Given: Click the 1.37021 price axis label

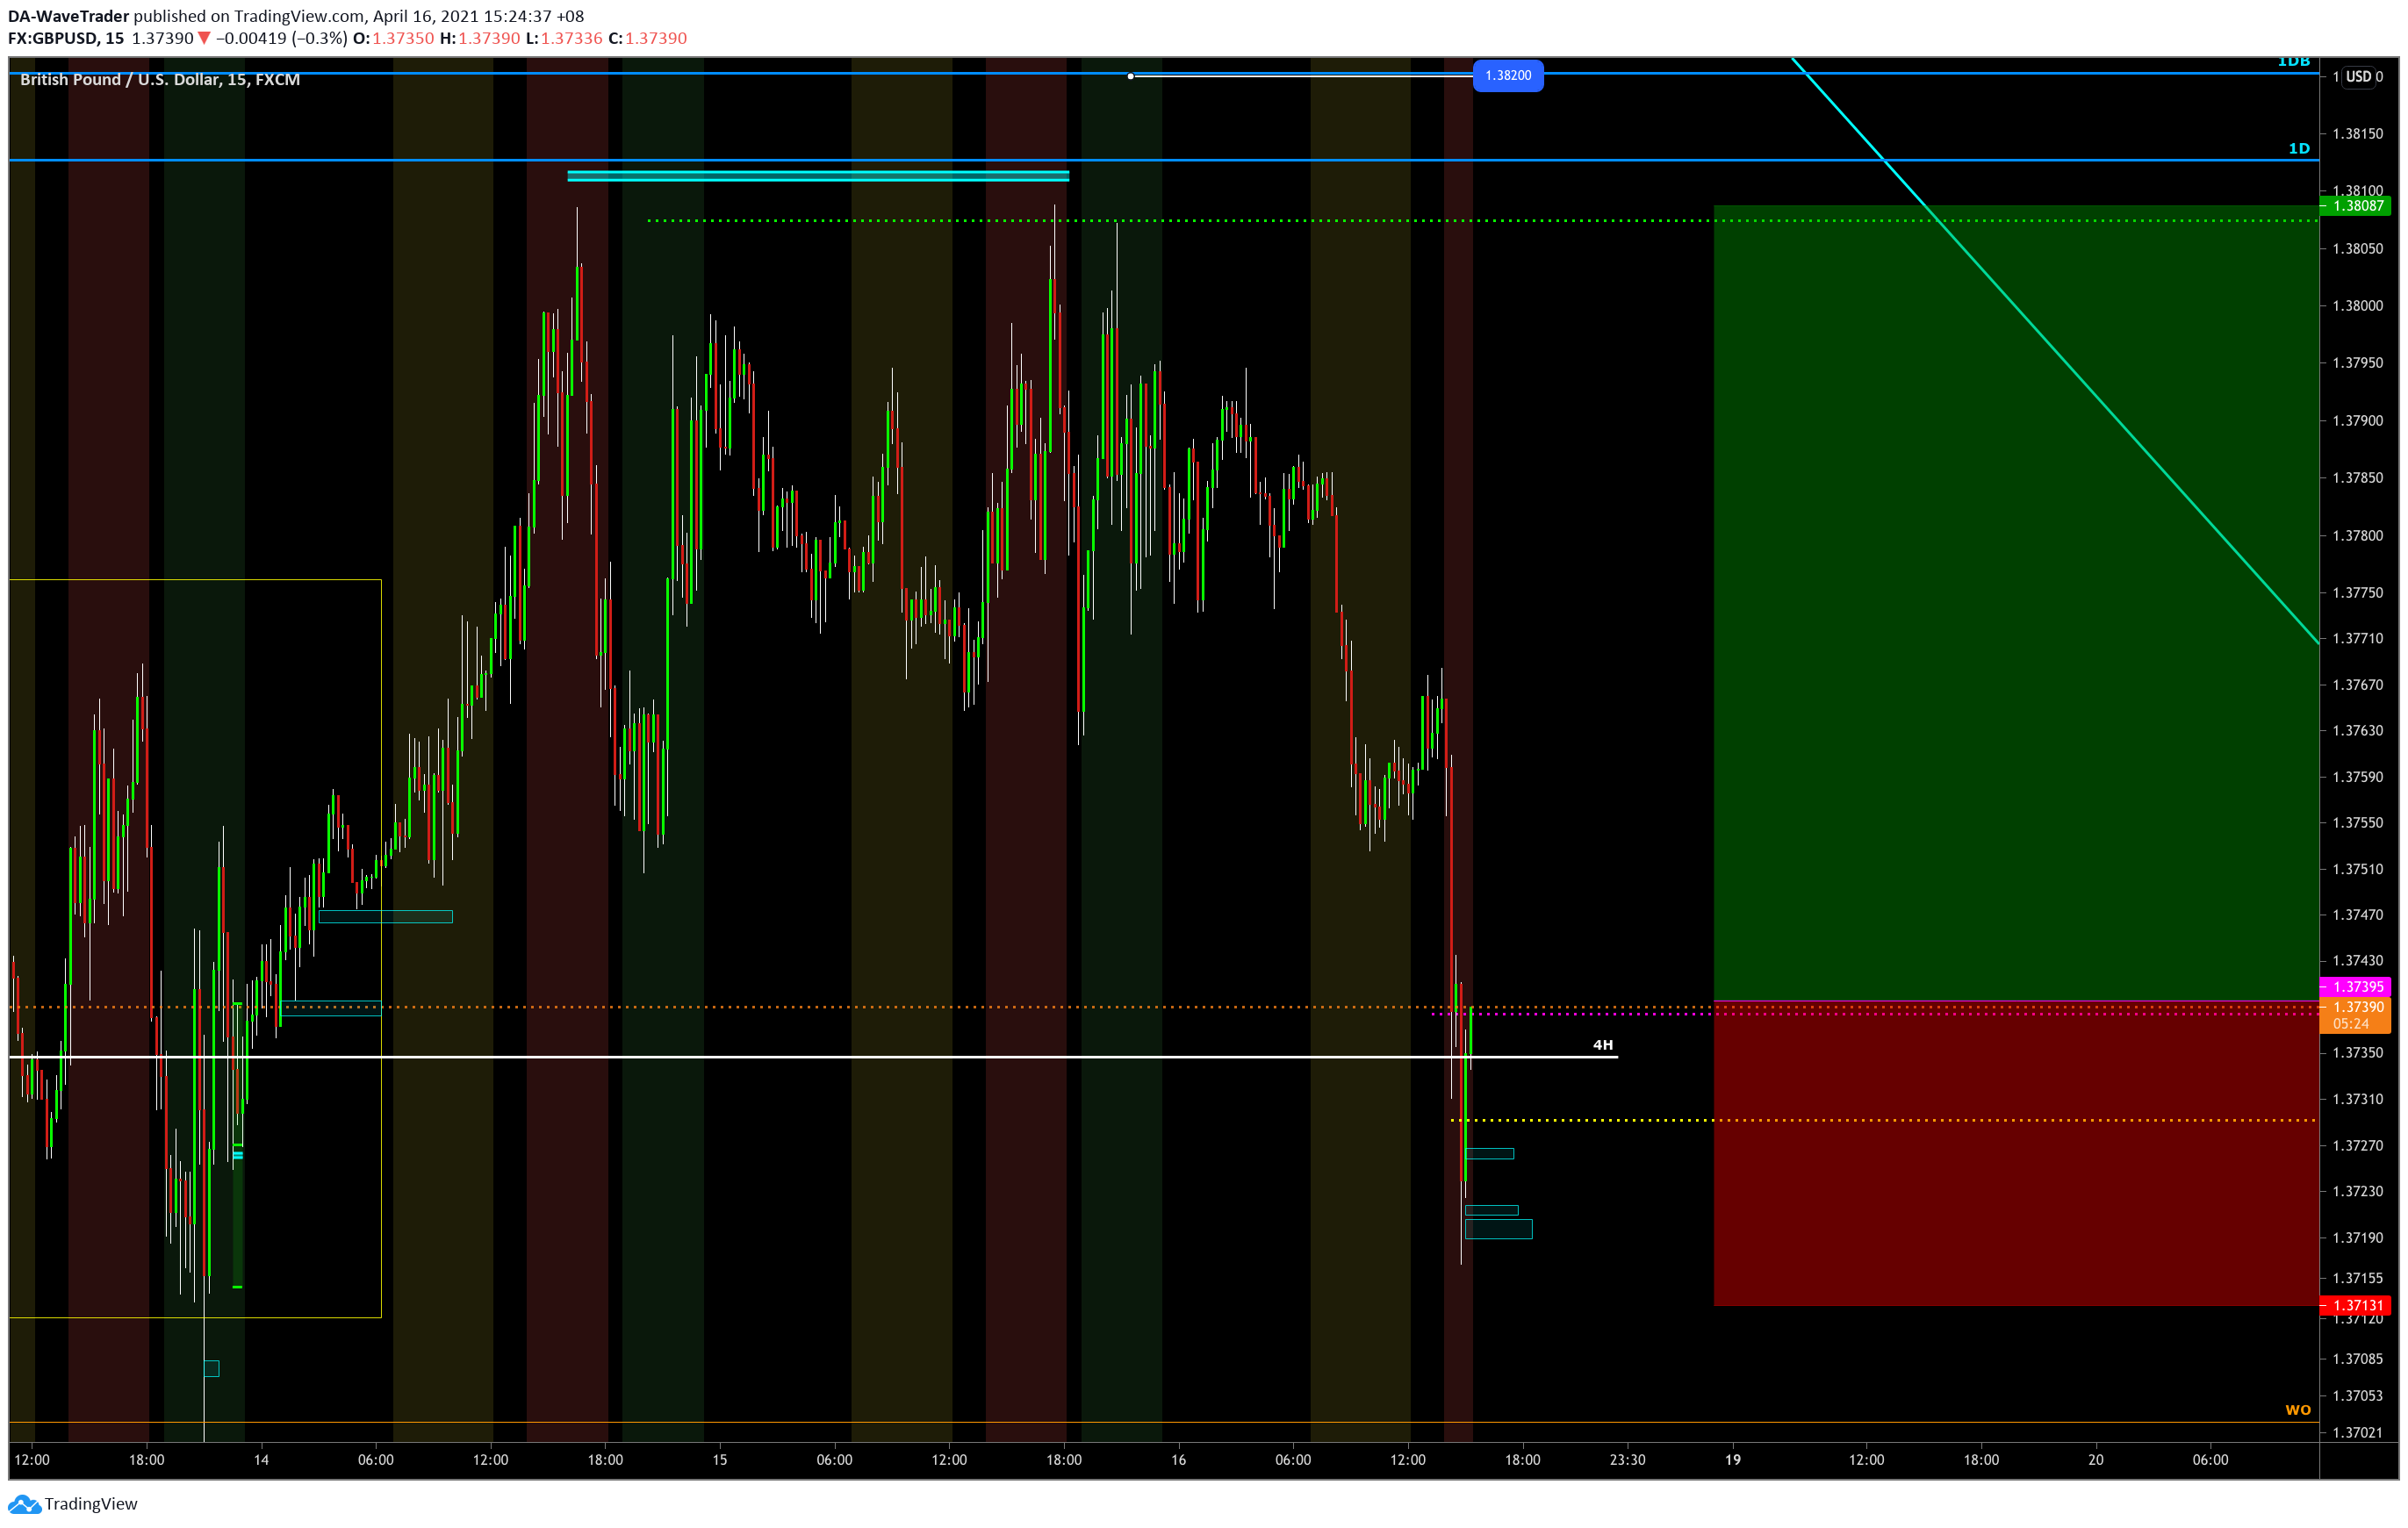Looking at the screenshot, I should click(2357, 1432).
